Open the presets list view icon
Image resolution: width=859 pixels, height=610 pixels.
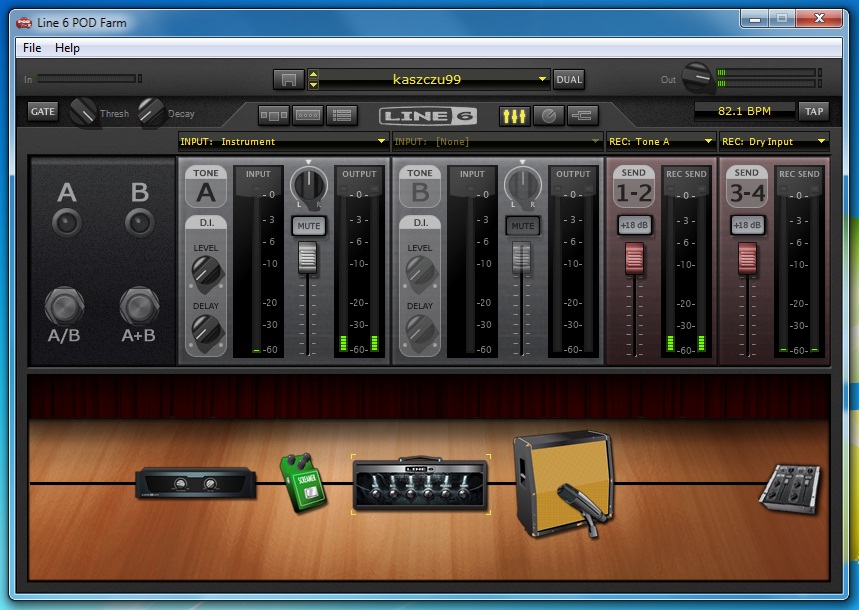coord(342,116)
